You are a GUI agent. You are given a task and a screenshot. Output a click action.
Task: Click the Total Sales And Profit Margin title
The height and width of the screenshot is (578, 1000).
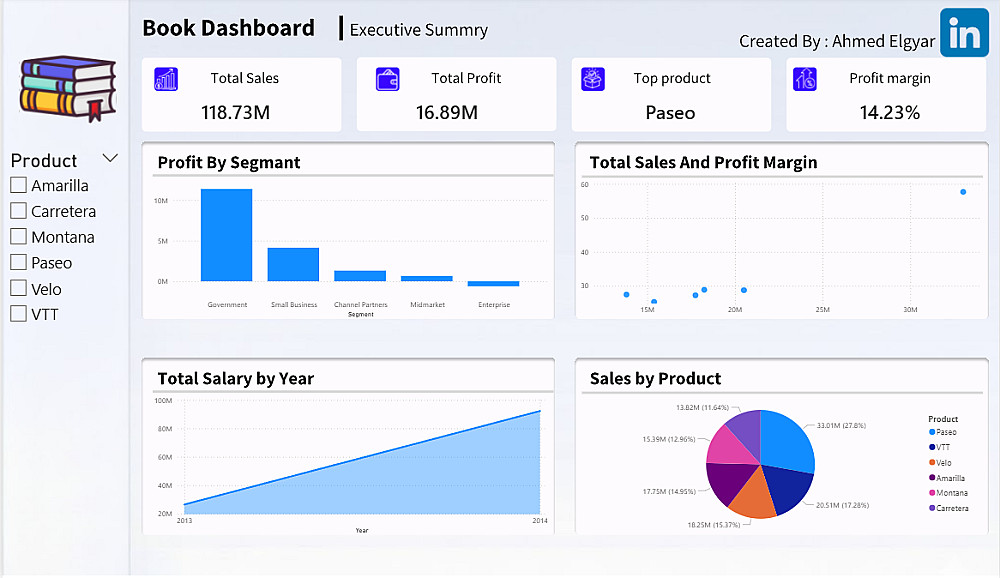(x=703, y=163)
